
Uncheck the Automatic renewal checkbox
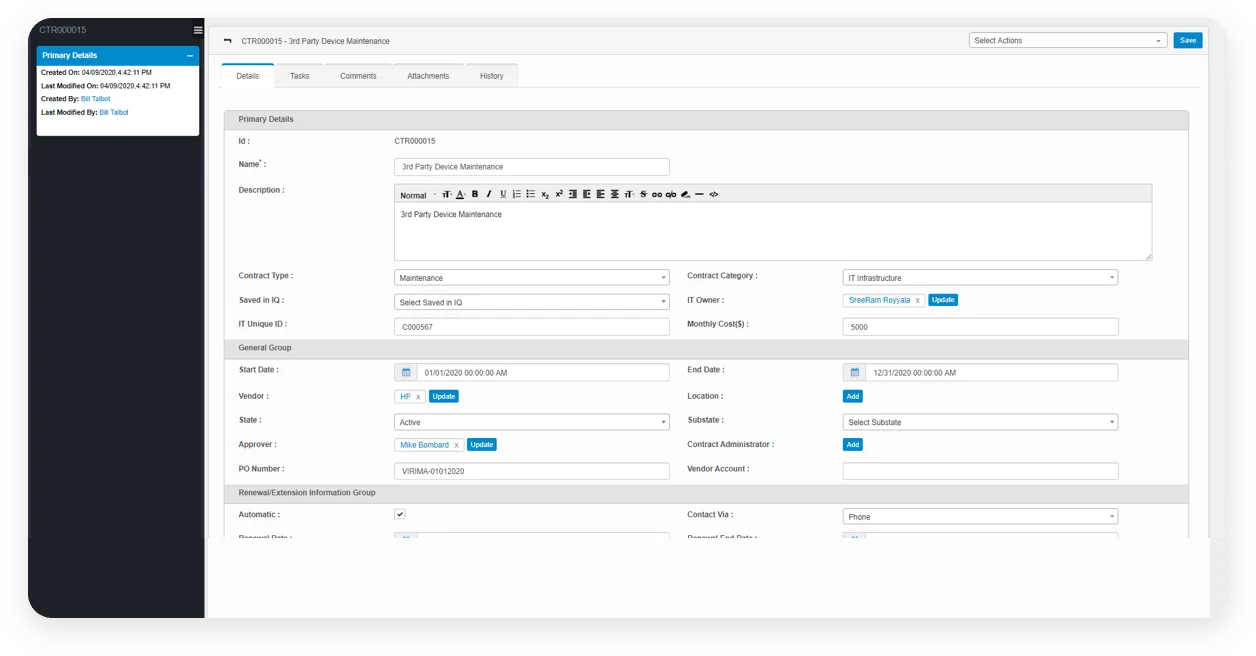[x=400, y=514]
